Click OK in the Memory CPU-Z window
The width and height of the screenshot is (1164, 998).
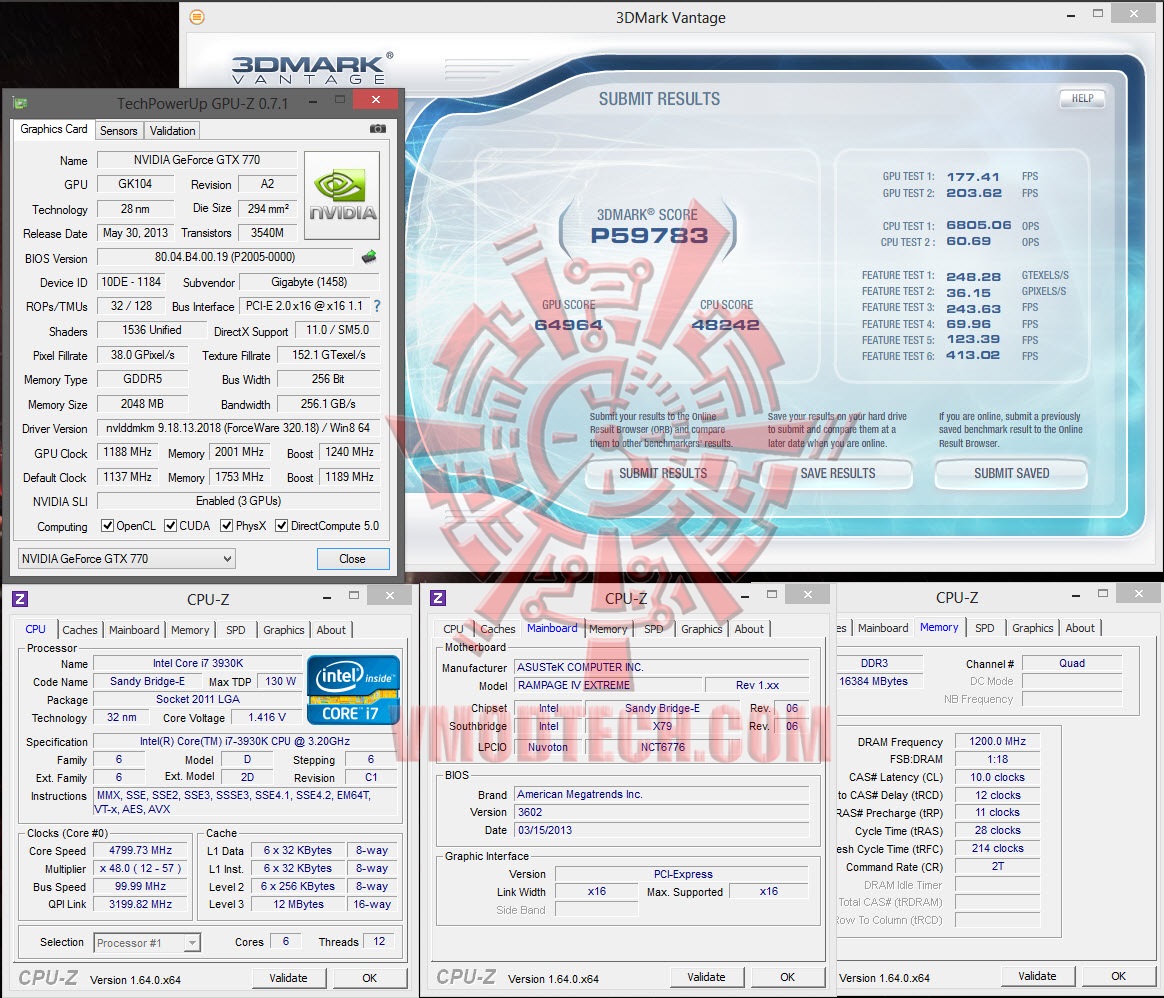pos(1119,976)
